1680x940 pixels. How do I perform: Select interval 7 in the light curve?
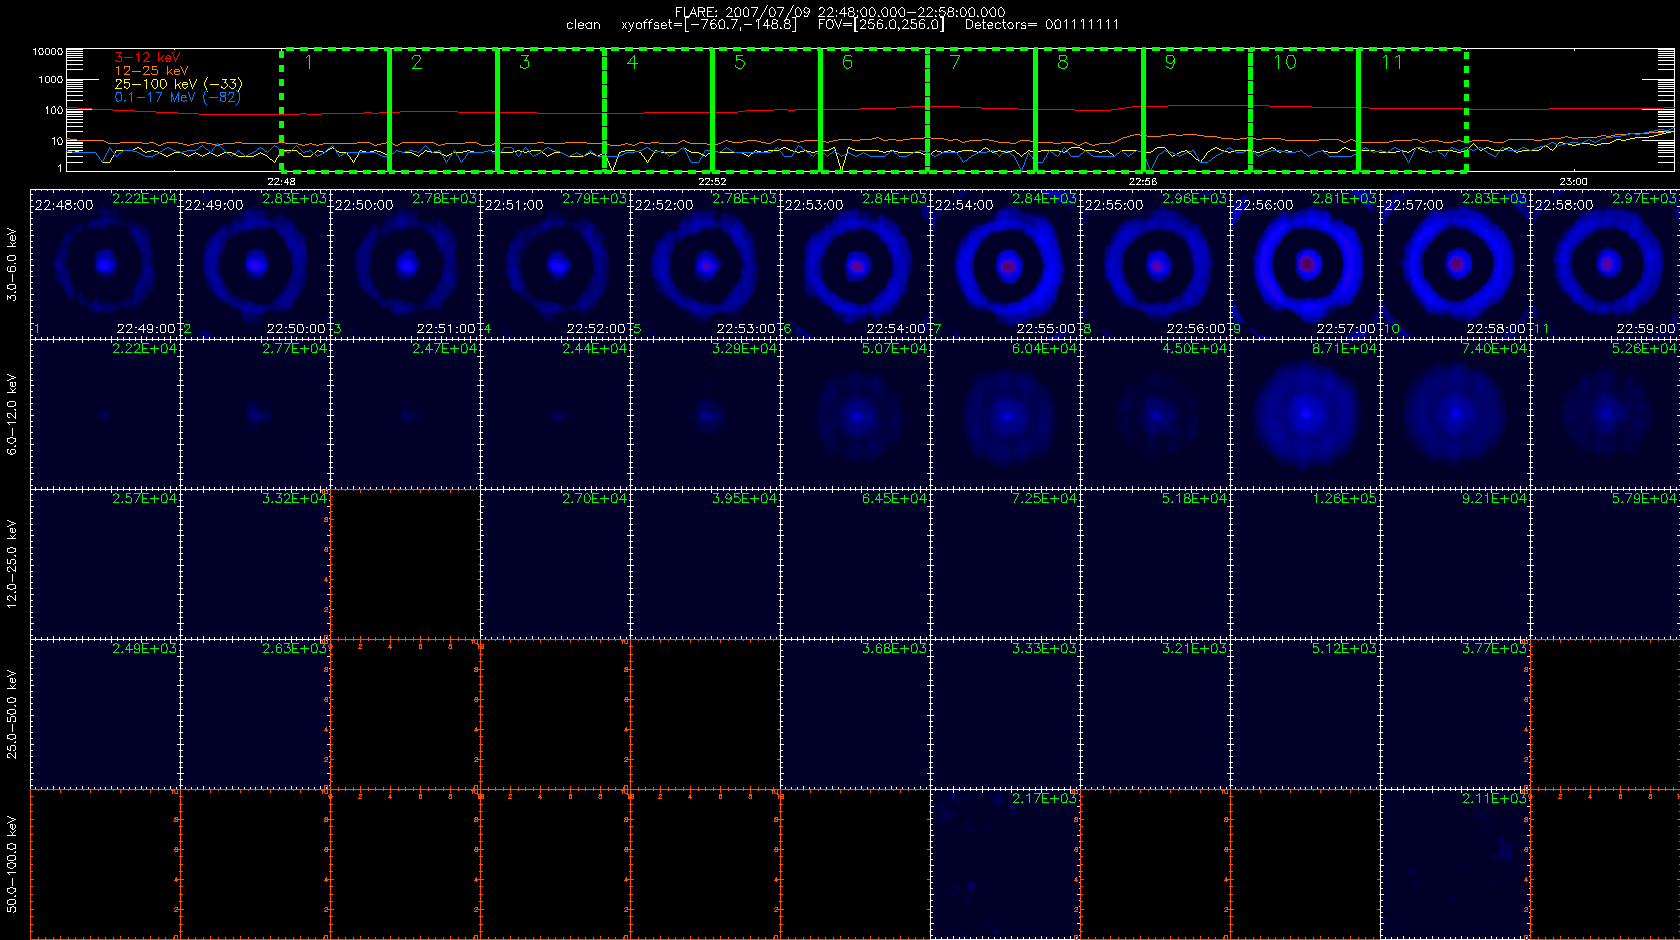pos(982,110)
